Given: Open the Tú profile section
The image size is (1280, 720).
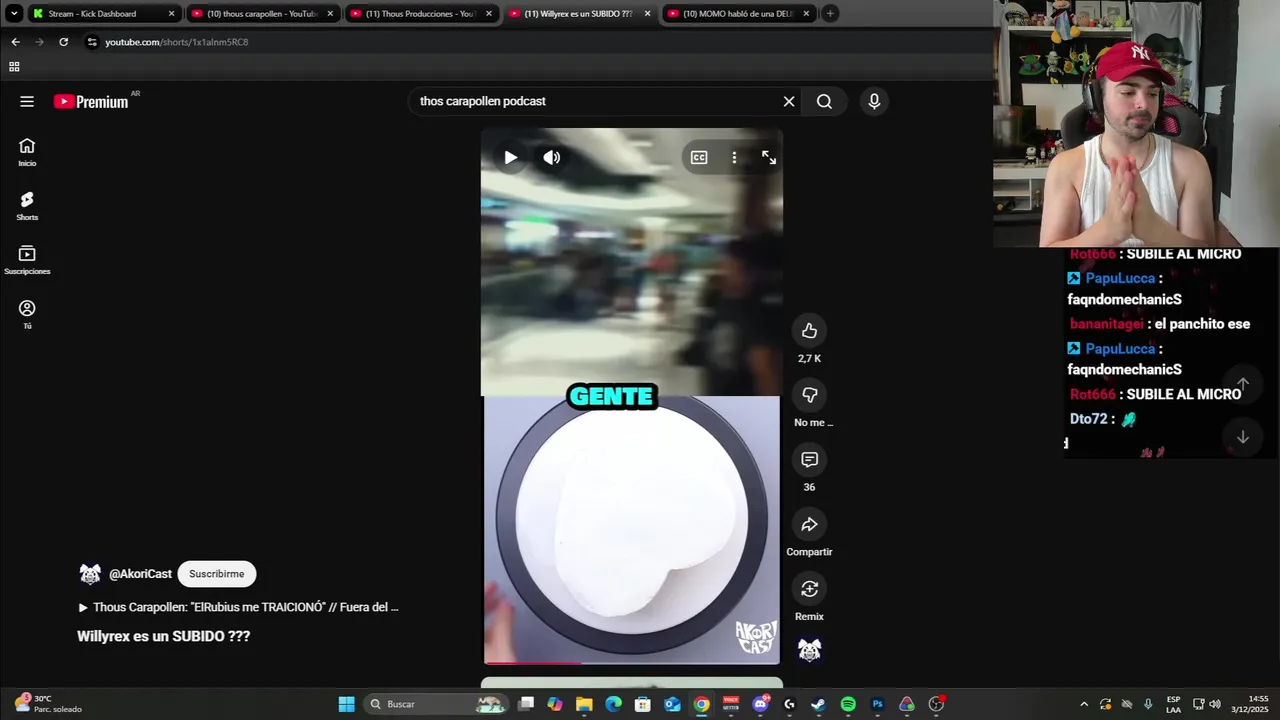Looking at the screenshot, I should click(x=27, y=314).
